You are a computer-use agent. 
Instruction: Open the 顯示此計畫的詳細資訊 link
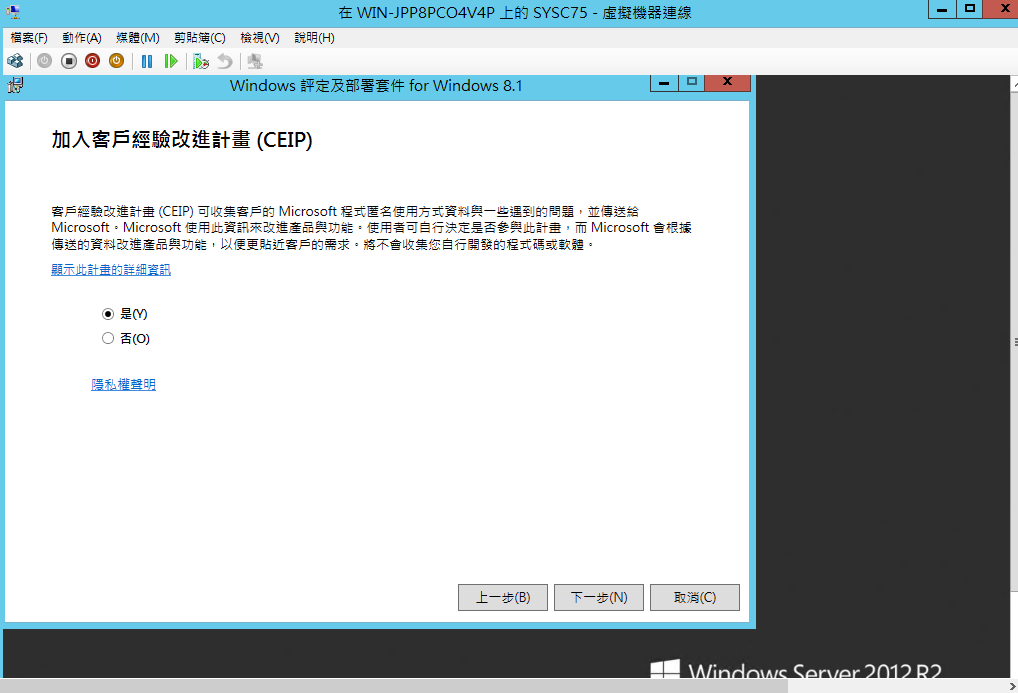tap(111, 270)
